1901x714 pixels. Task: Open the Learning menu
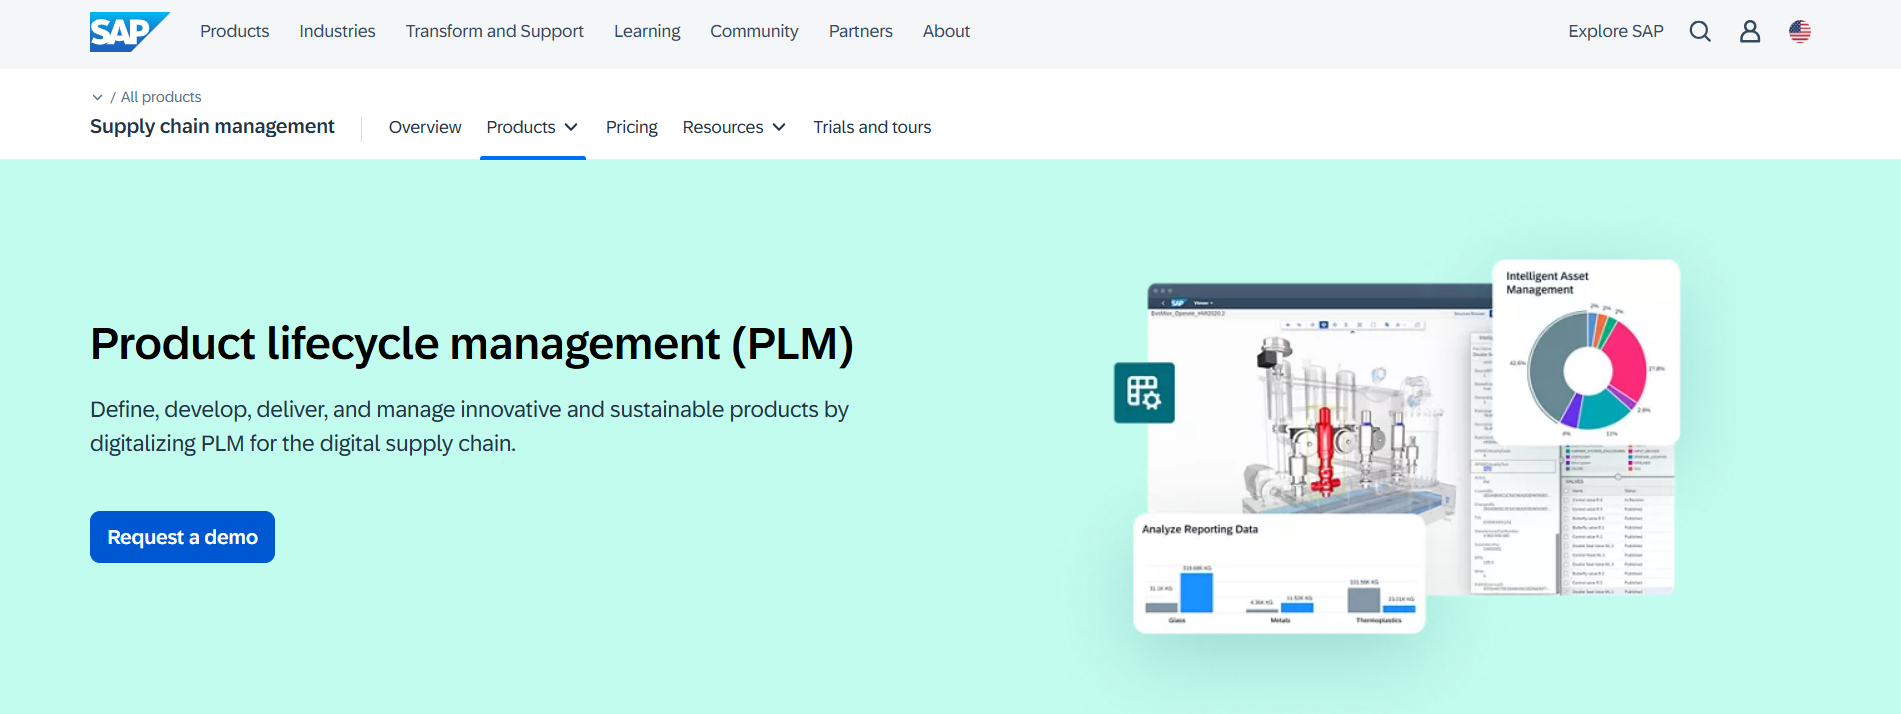pos(647,31)
